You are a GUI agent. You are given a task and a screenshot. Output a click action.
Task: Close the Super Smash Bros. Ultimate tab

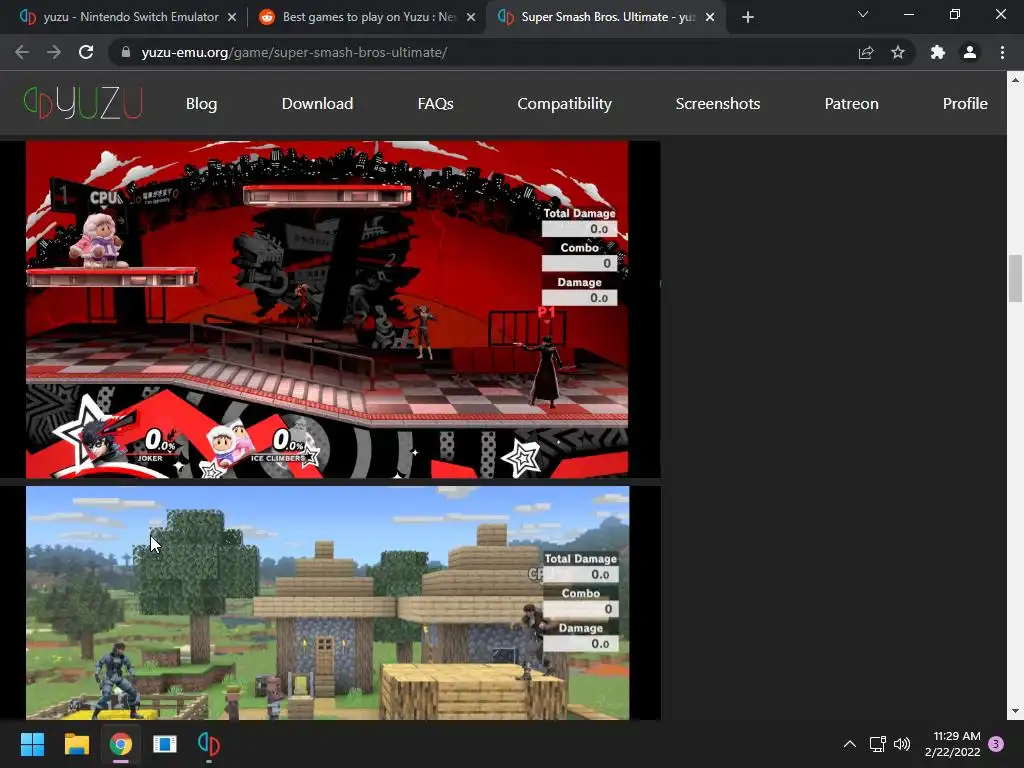click(710, 17)
